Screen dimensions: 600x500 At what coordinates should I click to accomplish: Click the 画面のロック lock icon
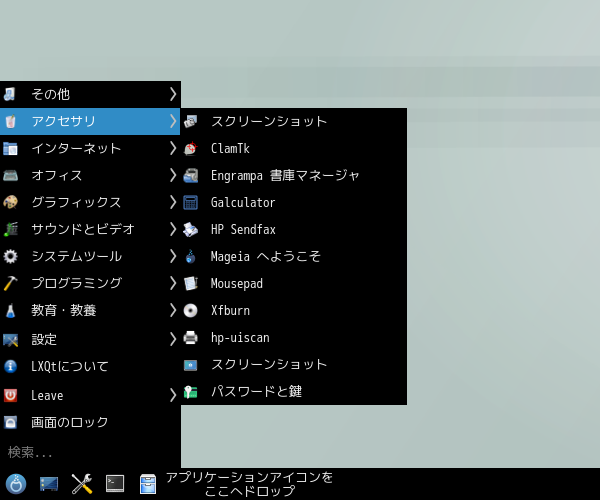click(x=10, y=422)
